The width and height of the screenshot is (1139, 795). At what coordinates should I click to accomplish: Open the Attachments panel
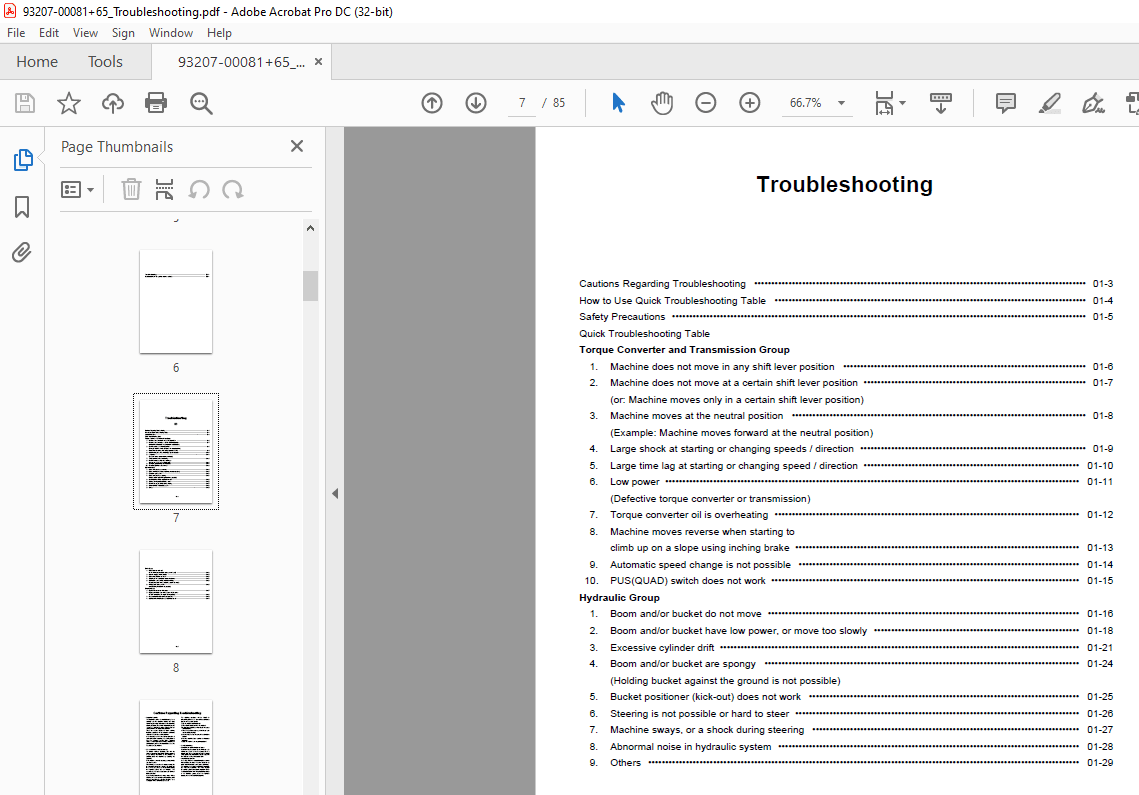pos(21,252)
